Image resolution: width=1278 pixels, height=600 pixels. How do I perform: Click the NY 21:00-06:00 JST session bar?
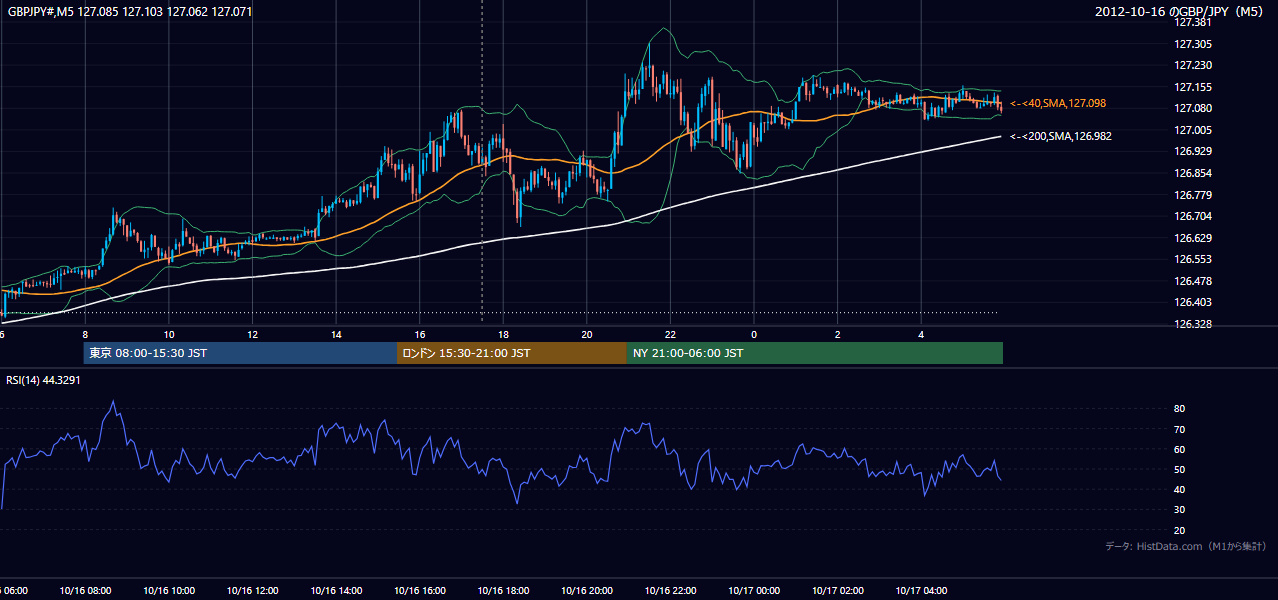point(815,353)
